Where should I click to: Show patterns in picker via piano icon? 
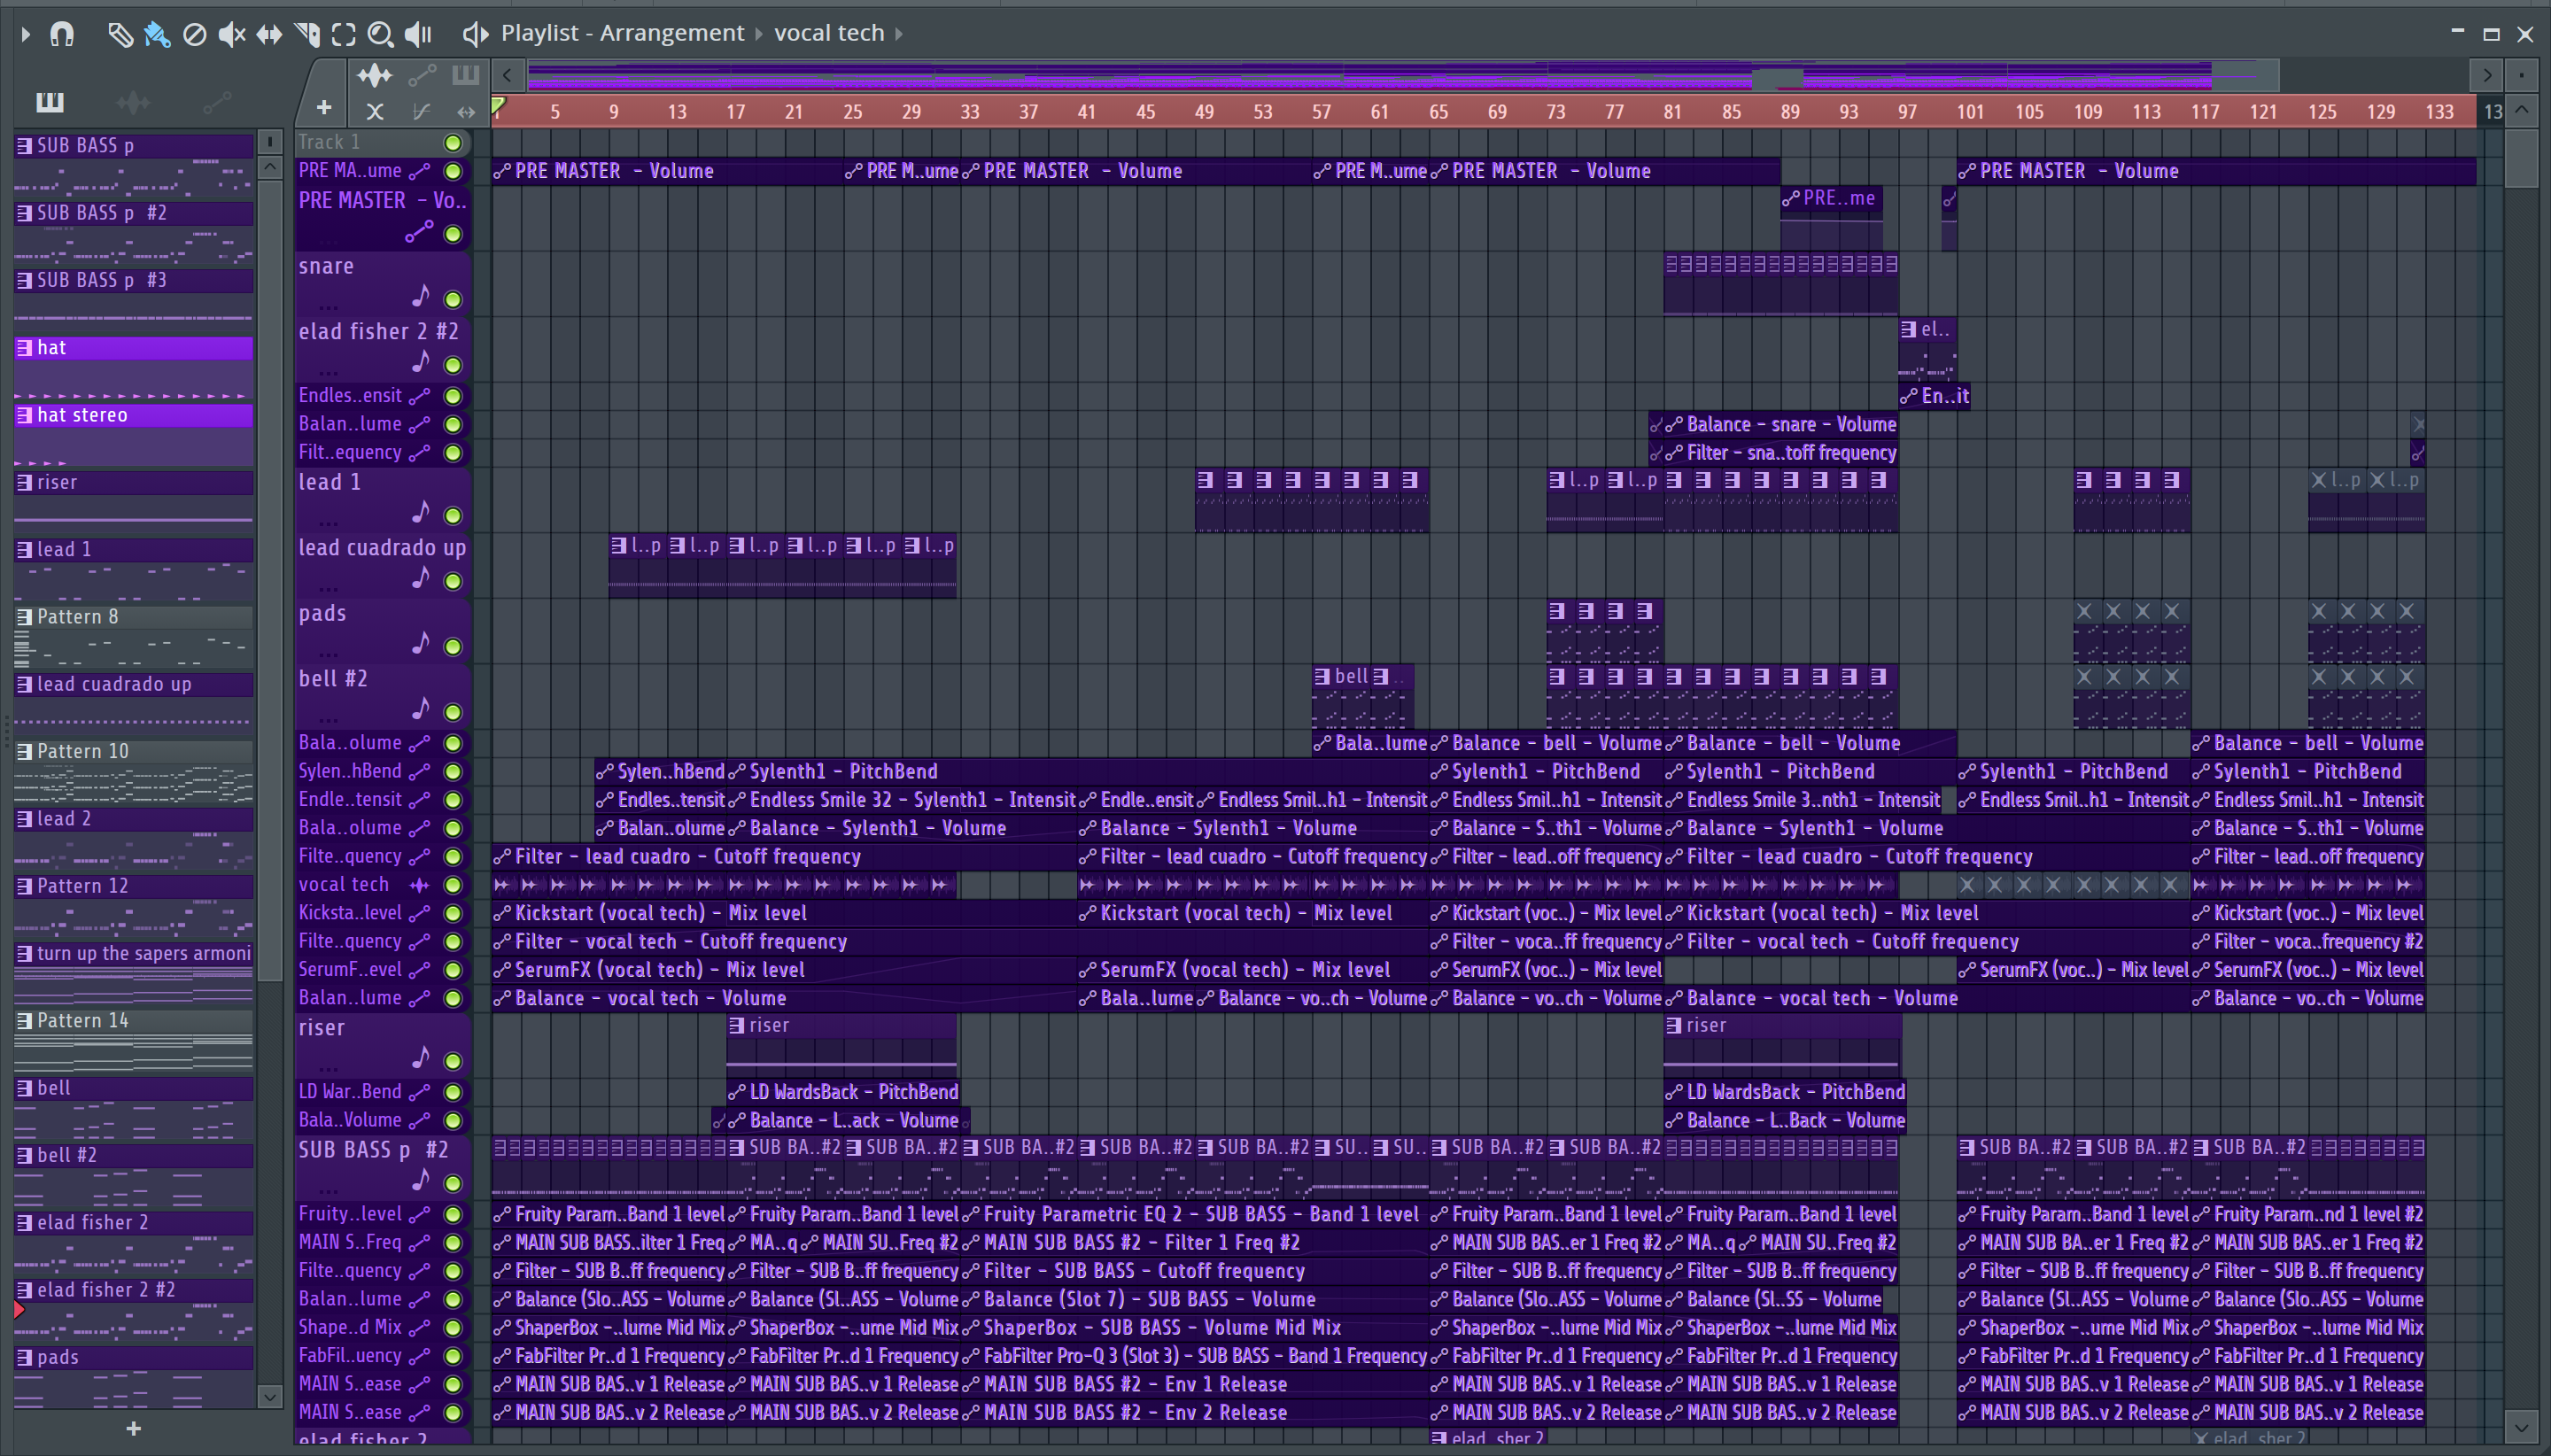pos(49,101)
